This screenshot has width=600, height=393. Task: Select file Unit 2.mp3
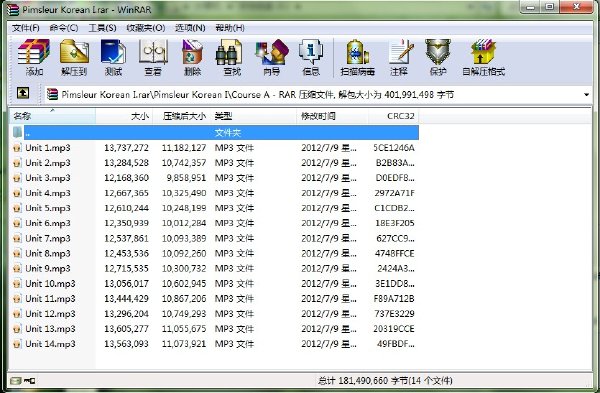(x=48, y=163)
